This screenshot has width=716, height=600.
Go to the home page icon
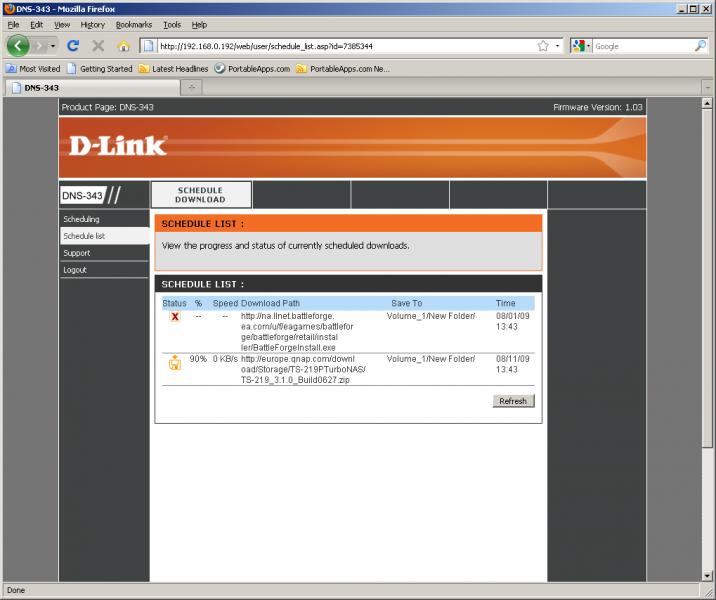click(x=123, y=46)
